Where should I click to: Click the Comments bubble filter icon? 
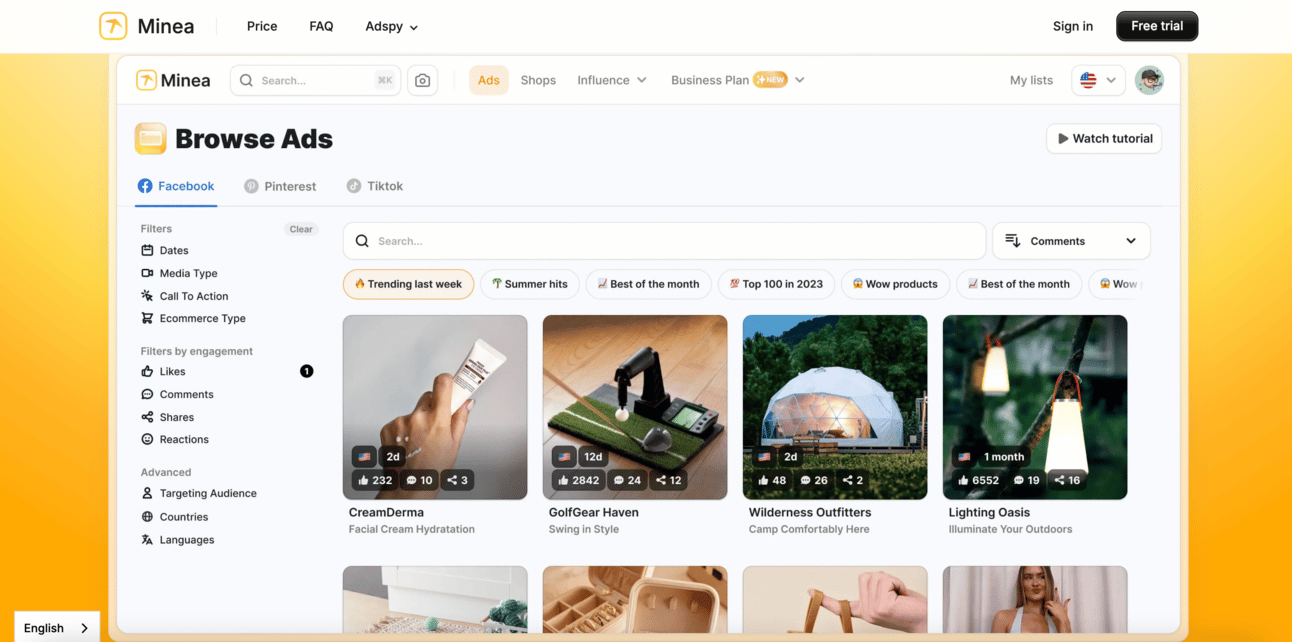[147, 395]
